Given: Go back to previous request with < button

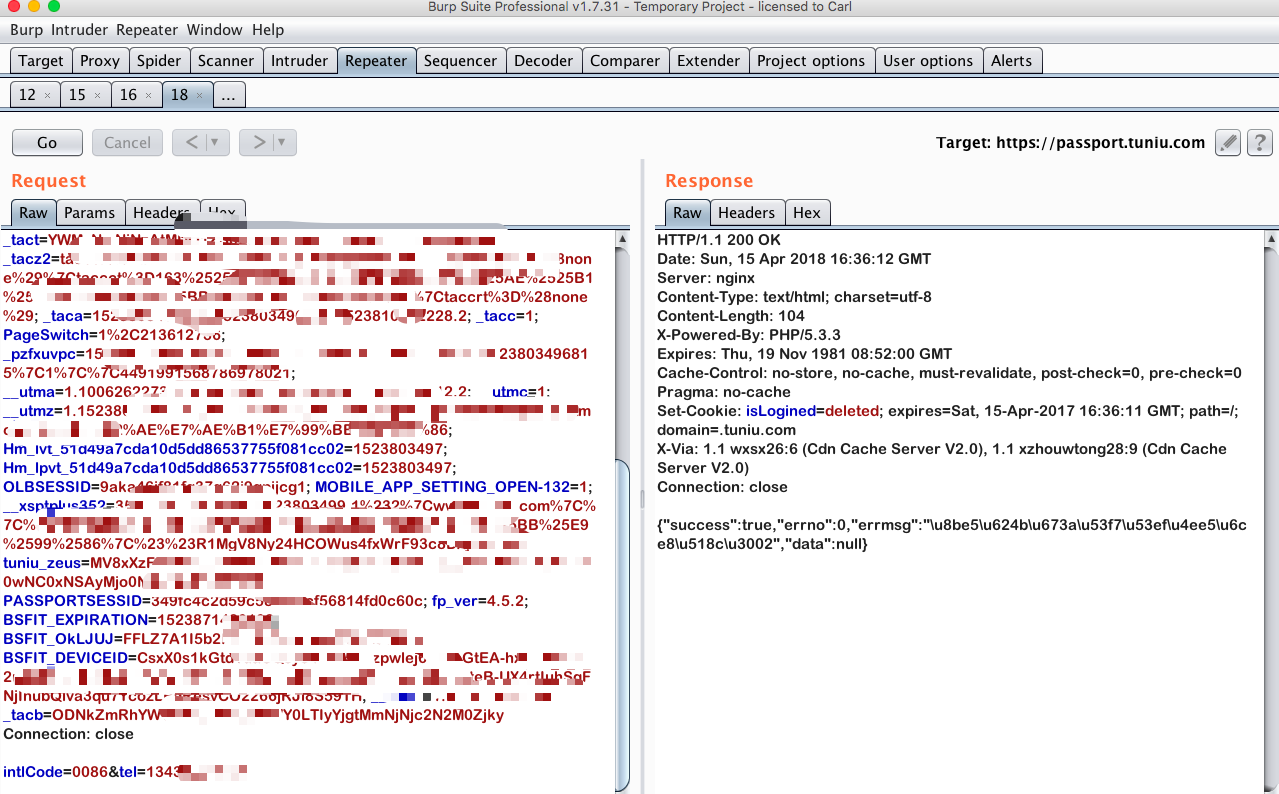Looking at the screenshot, I should coord(191,142).
